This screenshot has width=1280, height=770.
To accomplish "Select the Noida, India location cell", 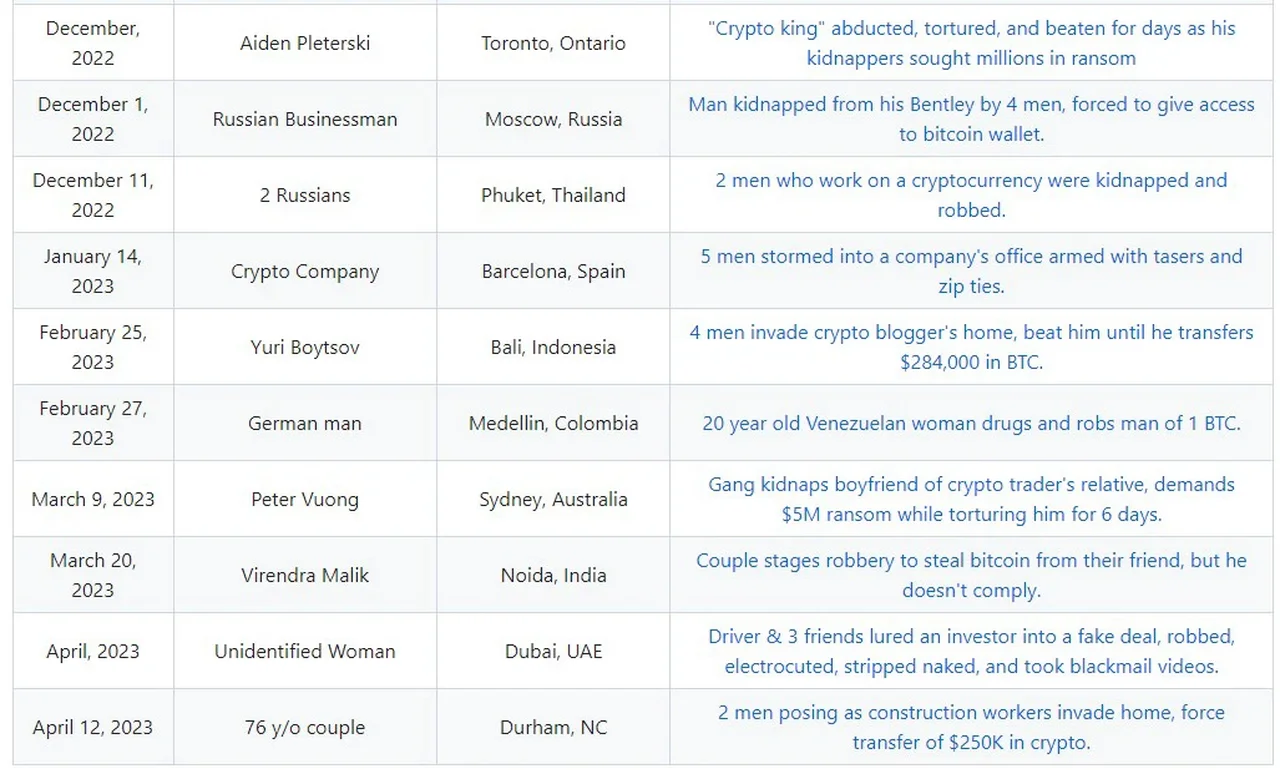I will [x=553, y=575].
